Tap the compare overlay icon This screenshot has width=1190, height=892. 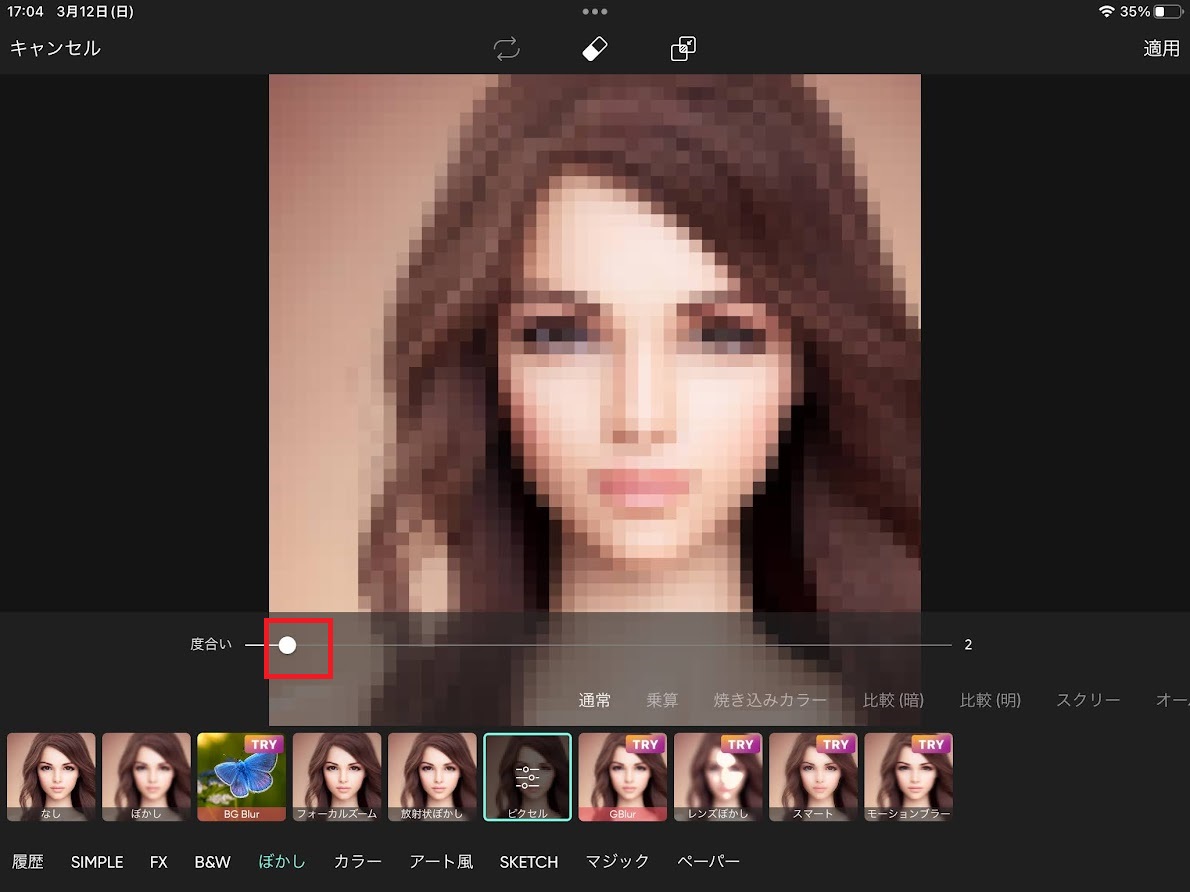click(683, 49)
